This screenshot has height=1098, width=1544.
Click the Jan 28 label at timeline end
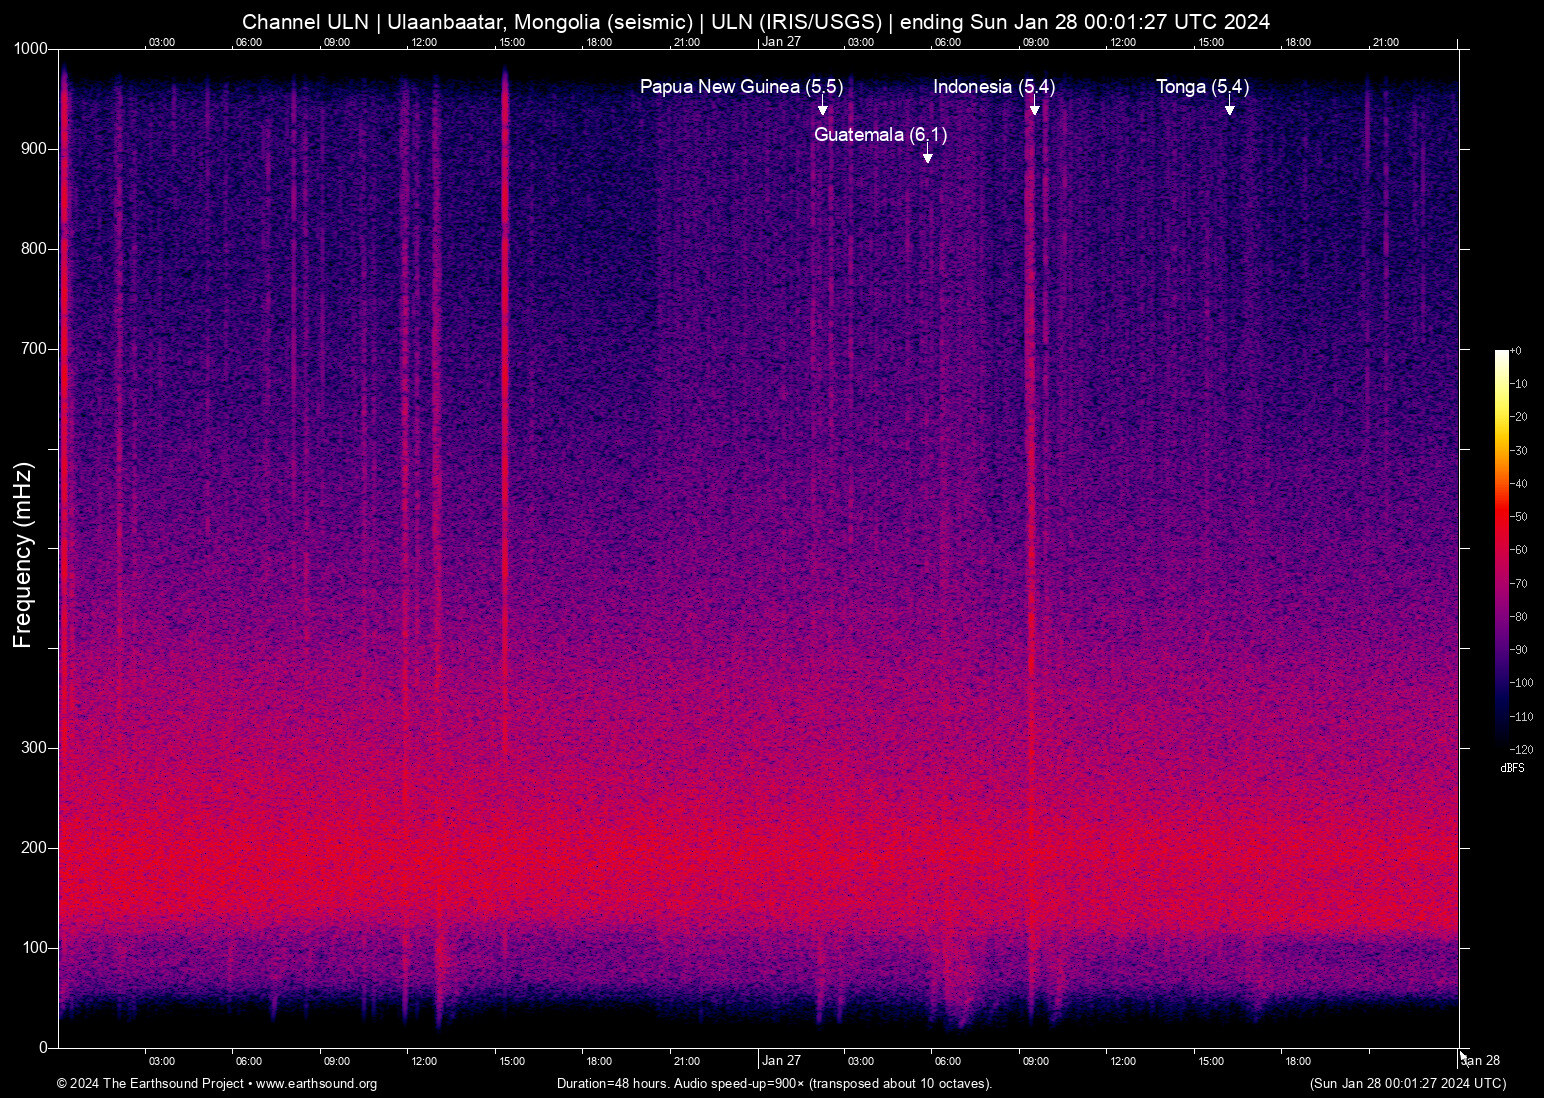pyautogui.click(x=1482, y=1060)
